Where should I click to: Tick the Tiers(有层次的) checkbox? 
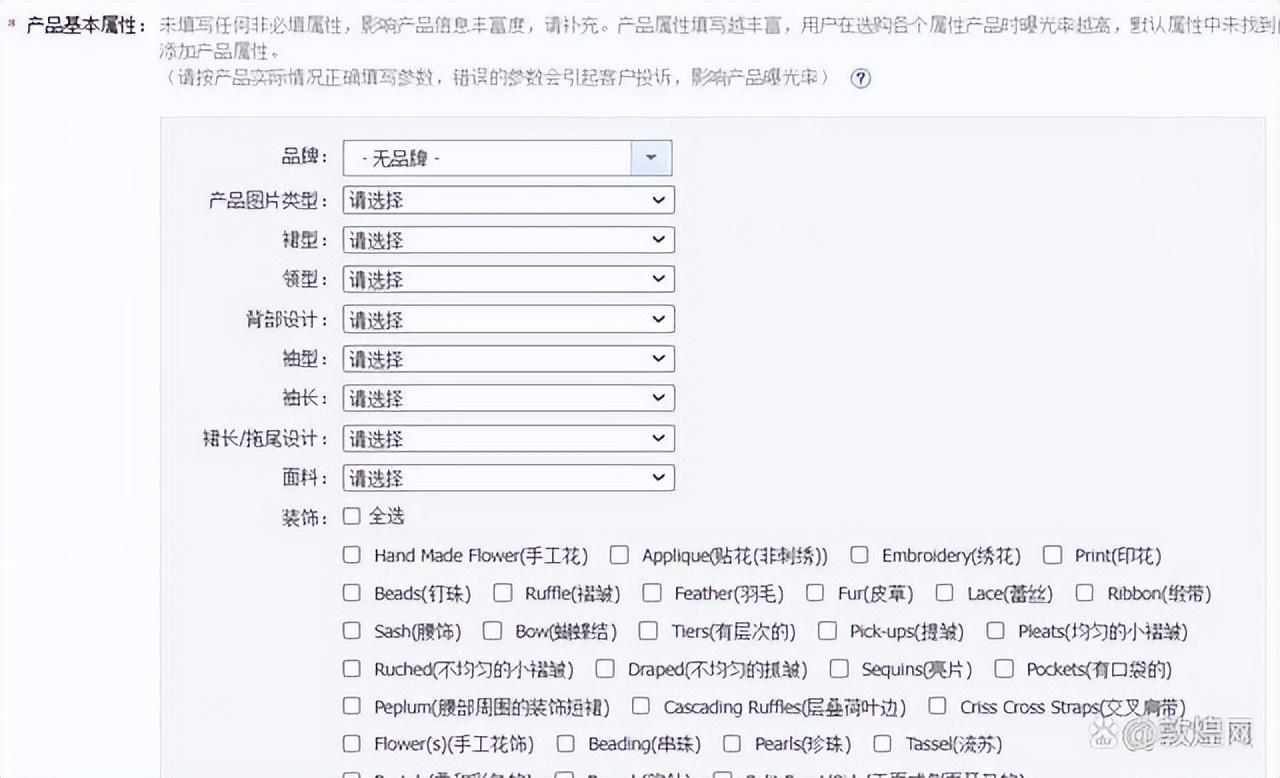click(x=649, y=630)
